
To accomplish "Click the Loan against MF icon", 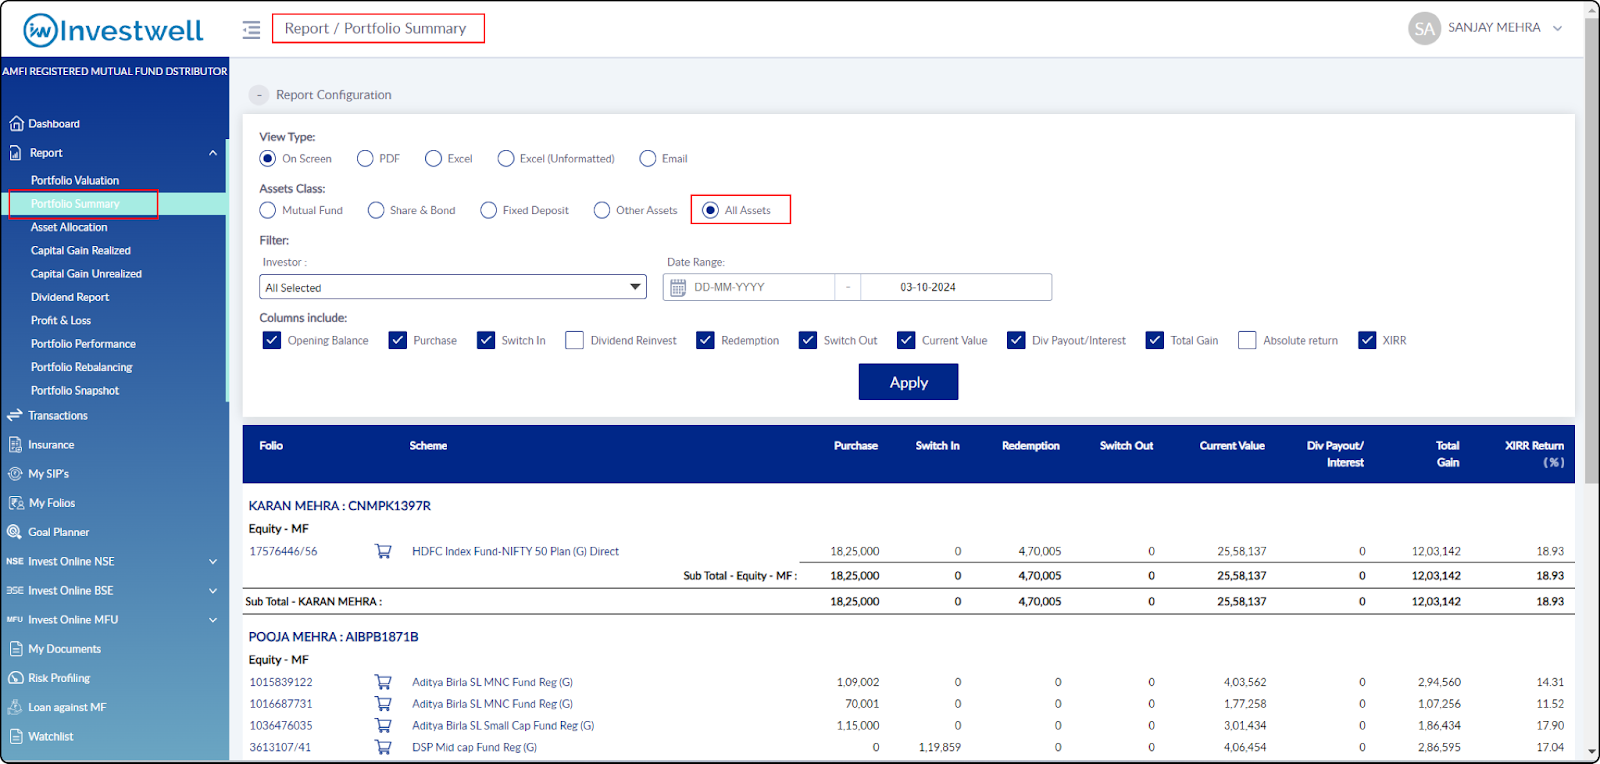I will [x=15, y=707].
